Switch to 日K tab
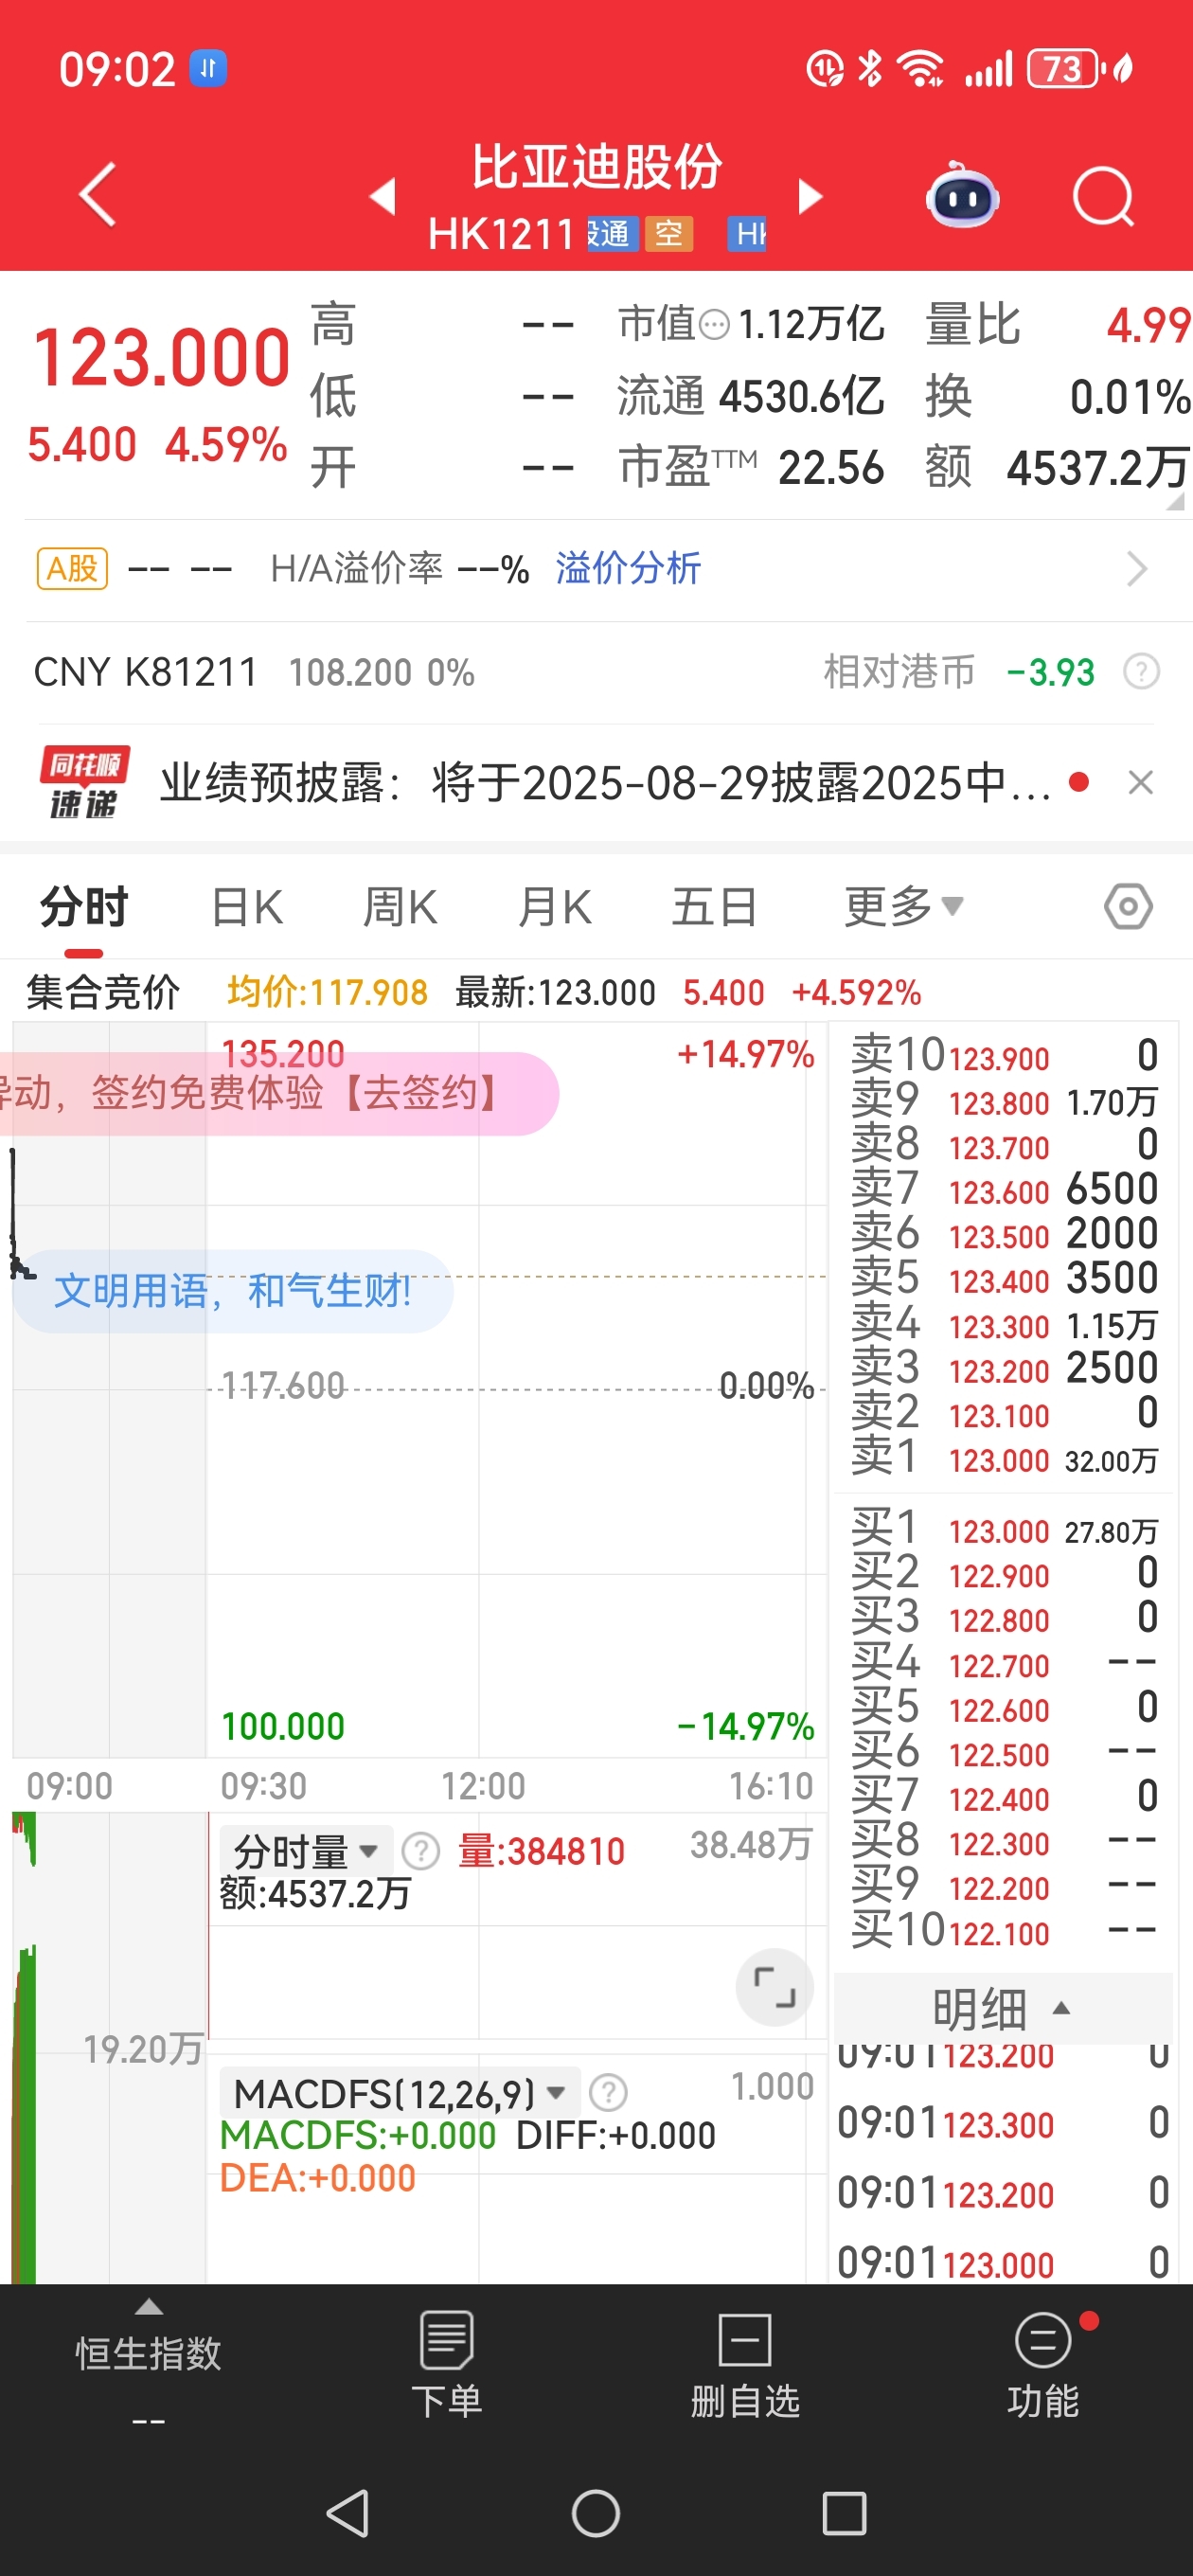Screen dimensions: 1193x2576 pyautogui.click(x=247, y=908)
